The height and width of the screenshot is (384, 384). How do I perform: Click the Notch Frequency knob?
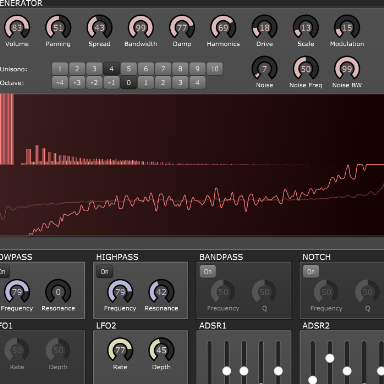(x=326, y=292)
